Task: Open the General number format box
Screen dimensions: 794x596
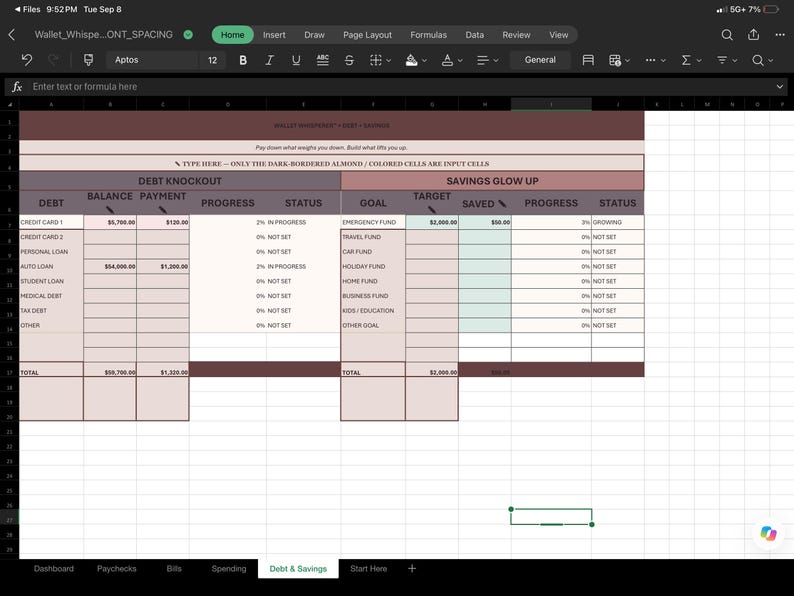Action: (x=540, y=60)
